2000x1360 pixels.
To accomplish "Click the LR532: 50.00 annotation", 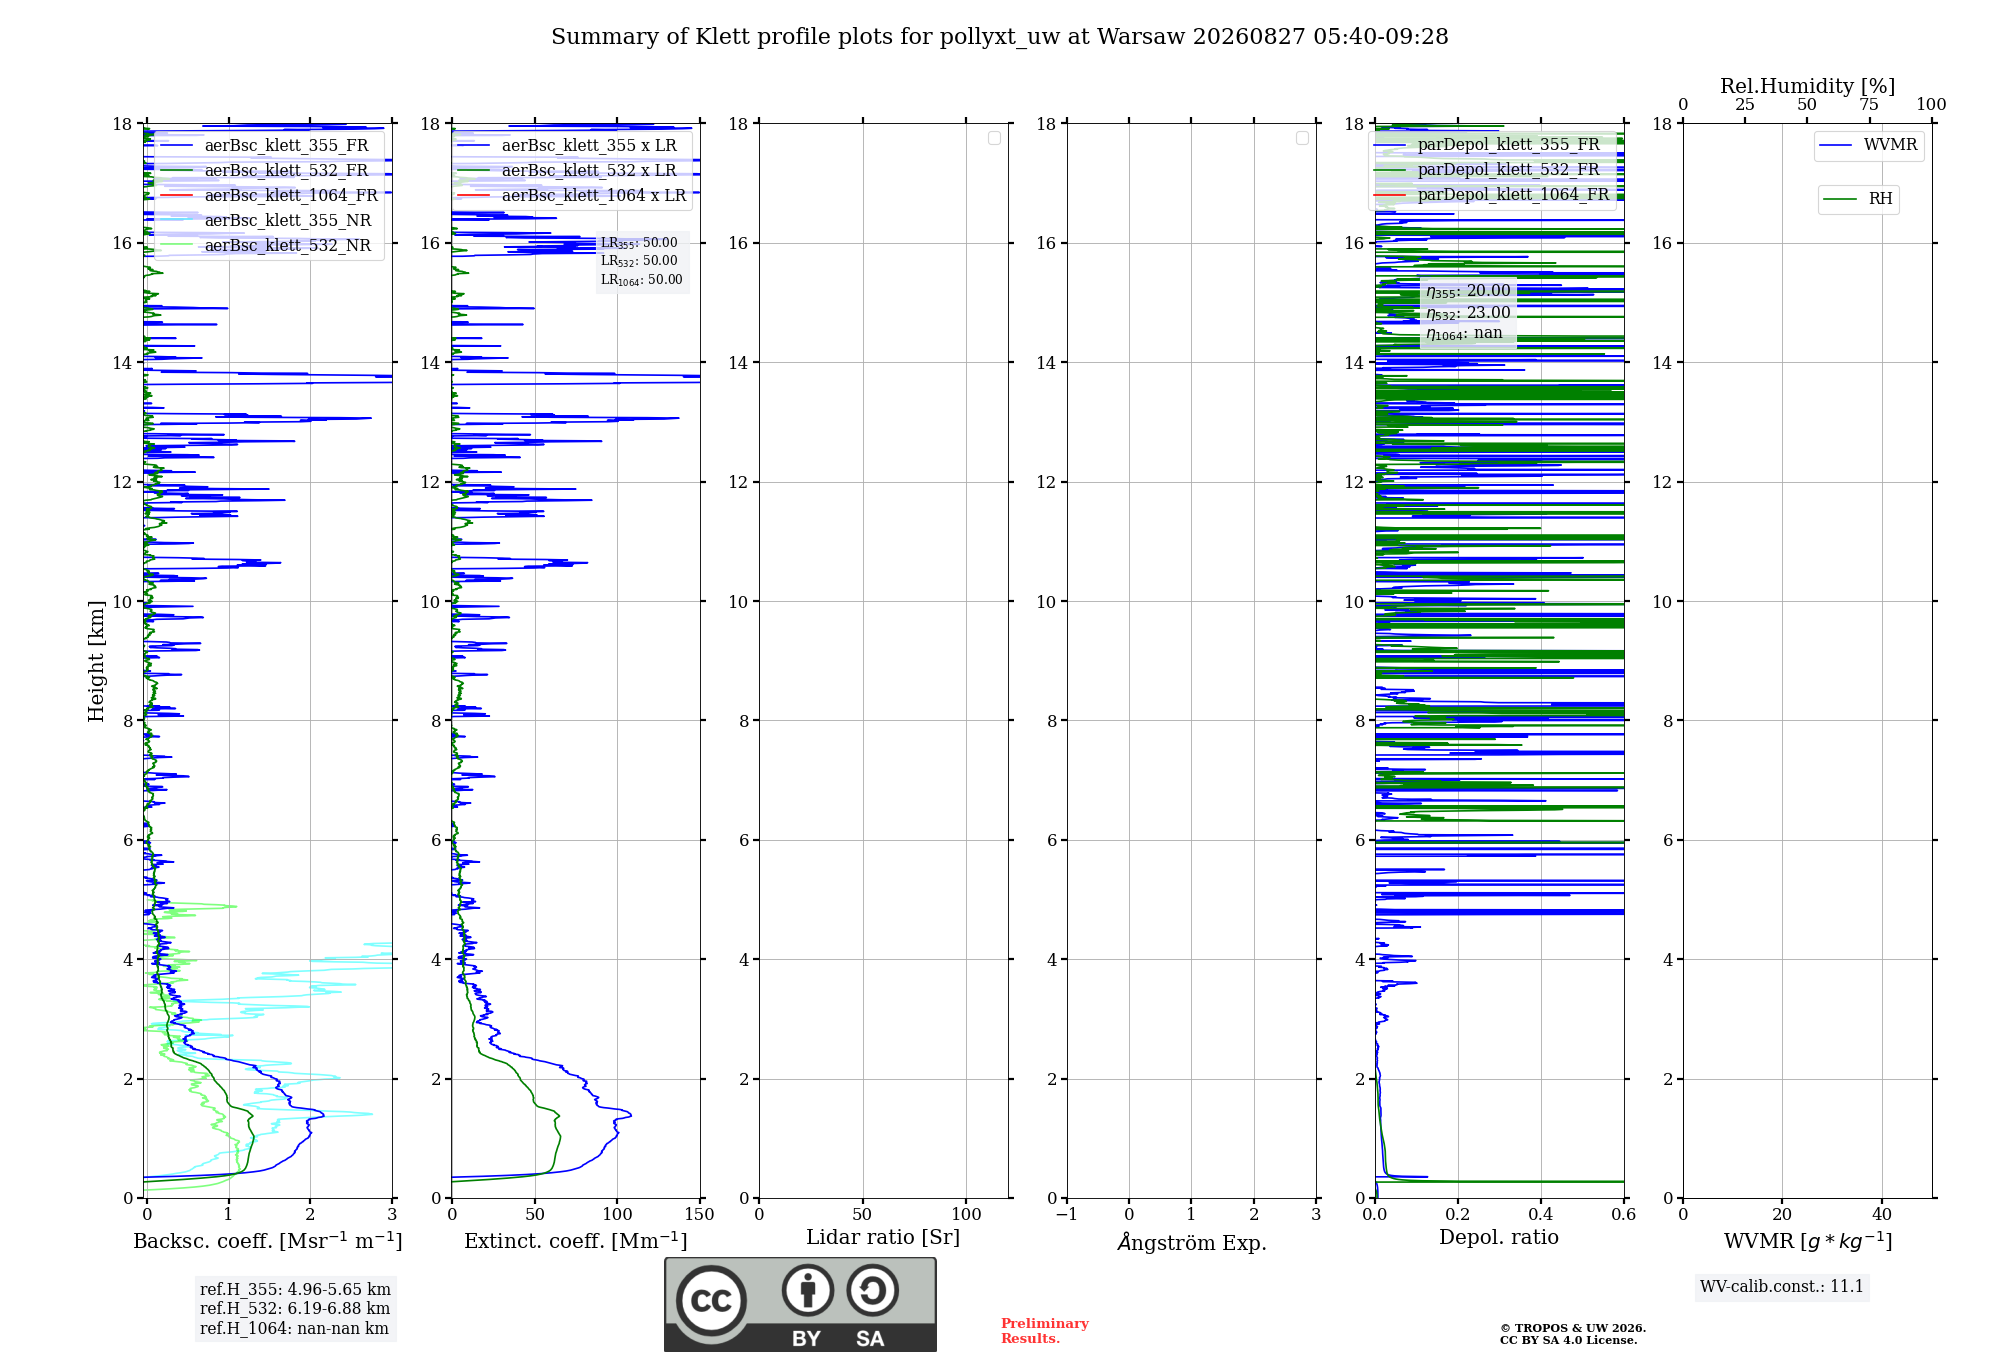I will (x=639, y=261).
